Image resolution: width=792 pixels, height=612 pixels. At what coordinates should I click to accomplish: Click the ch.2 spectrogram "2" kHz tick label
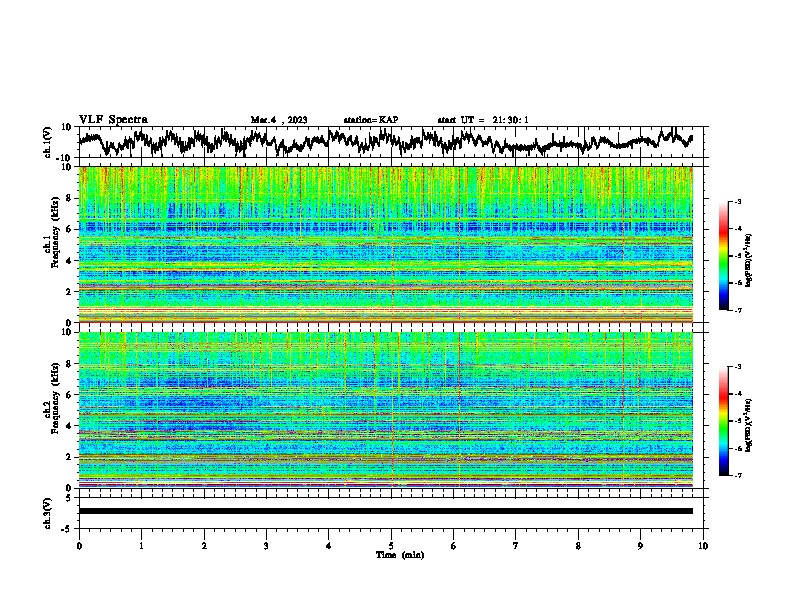click(71, 457)
